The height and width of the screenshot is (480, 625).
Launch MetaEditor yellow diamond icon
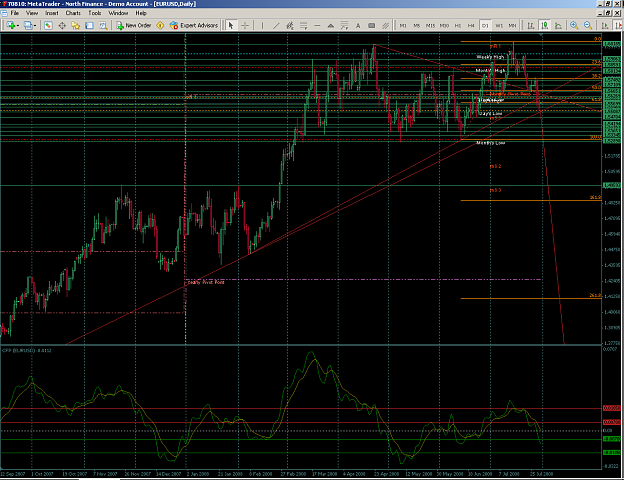tap(160, 26)
